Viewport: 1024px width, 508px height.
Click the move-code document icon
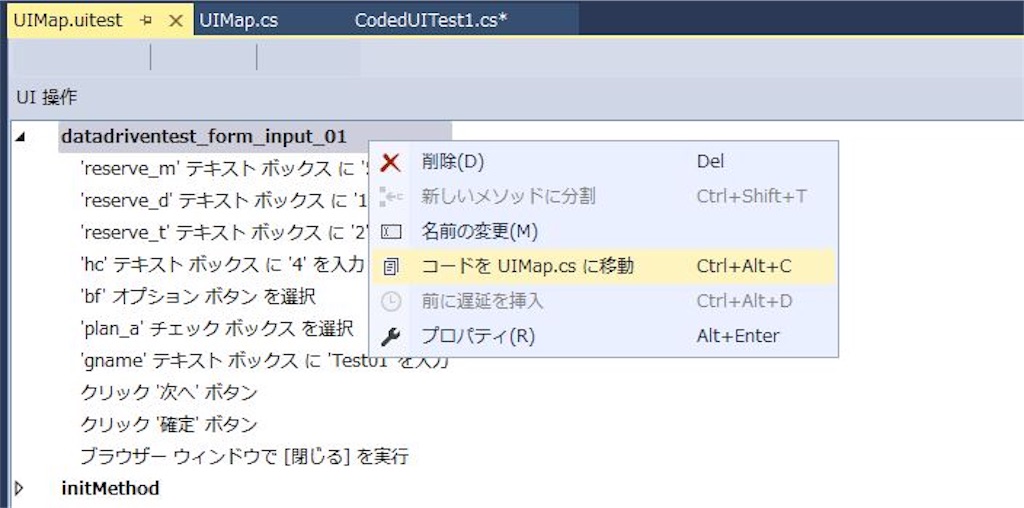[x=391, y=266]
